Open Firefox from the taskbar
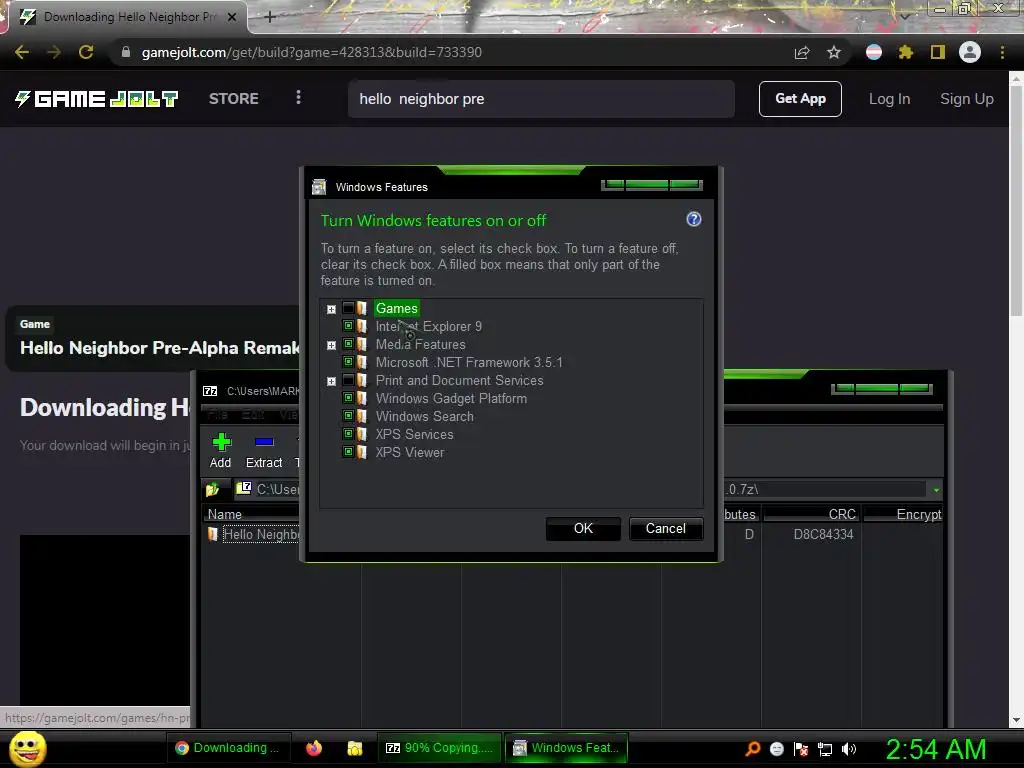This screenshot has height=768, width=1024. coord(314,748)
